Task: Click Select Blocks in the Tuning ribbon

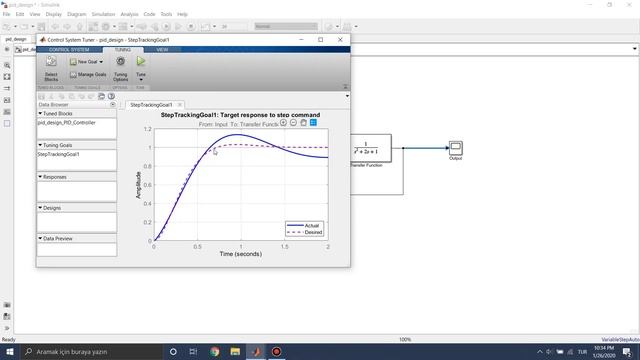Action: pyautogui.click(x=51, y=68)
